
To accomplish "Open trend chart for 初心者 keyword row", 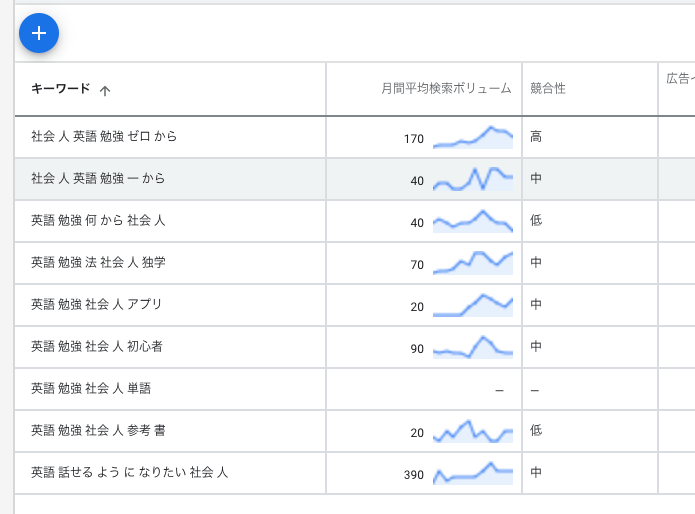I will click(x=473, y=347).
